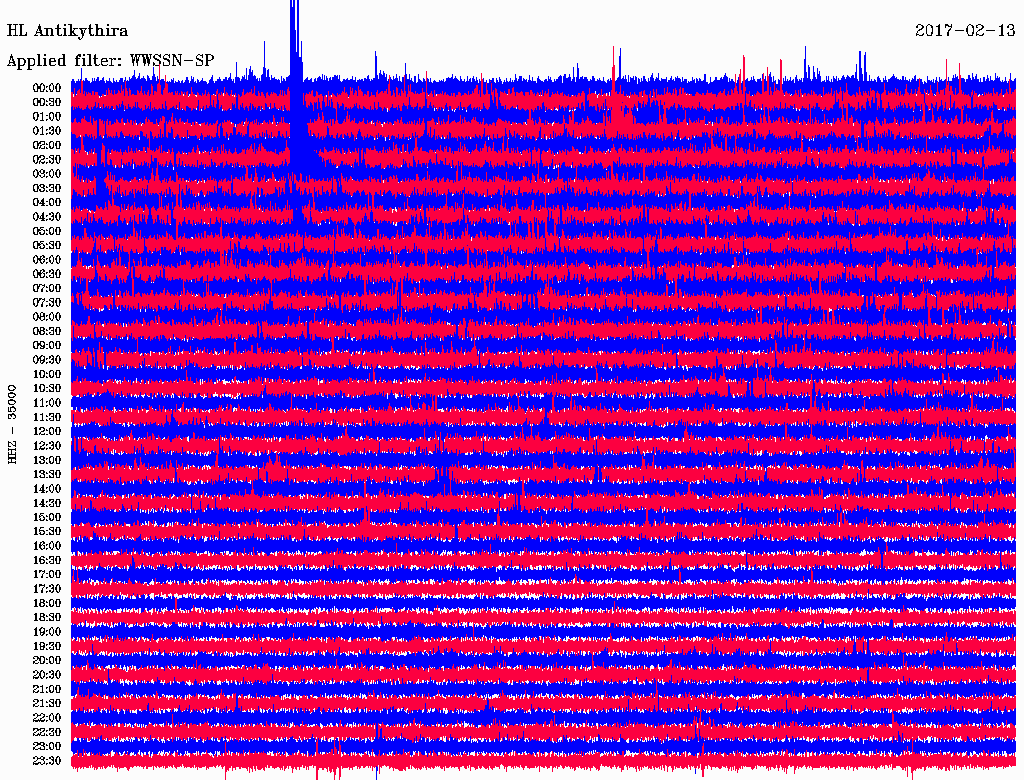
Task: Select the 17:00 time label
Action: pos(47,574)
